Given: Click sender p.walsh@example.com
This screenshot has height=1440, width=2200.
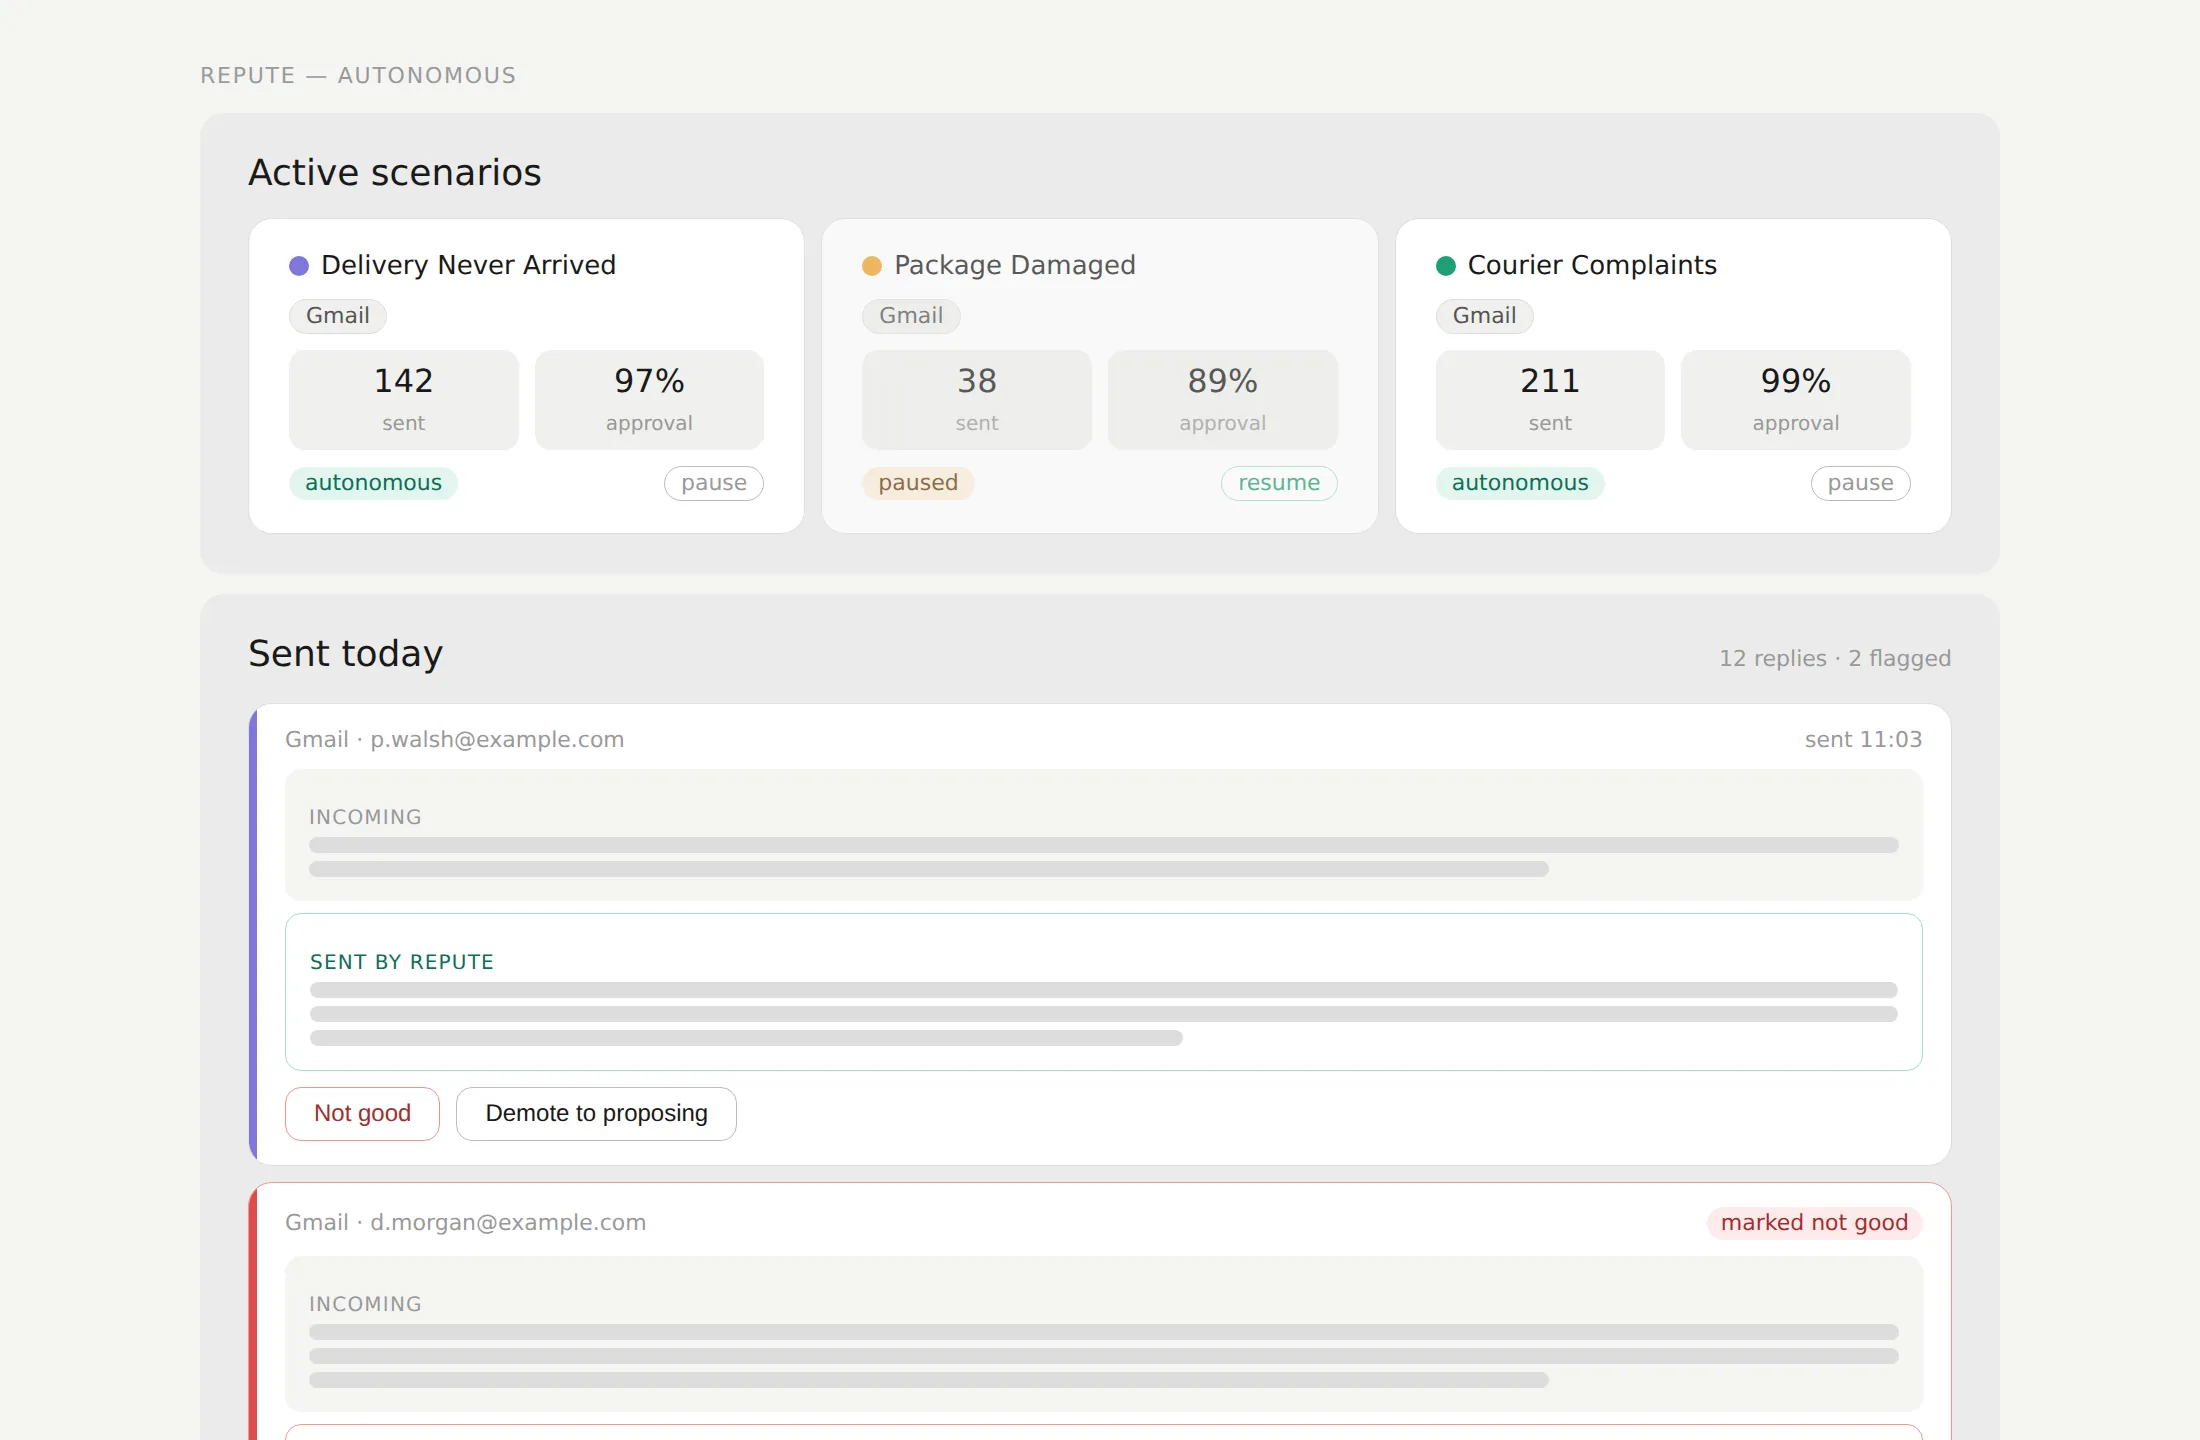Looking at the screenshot, I should (497, 739).
